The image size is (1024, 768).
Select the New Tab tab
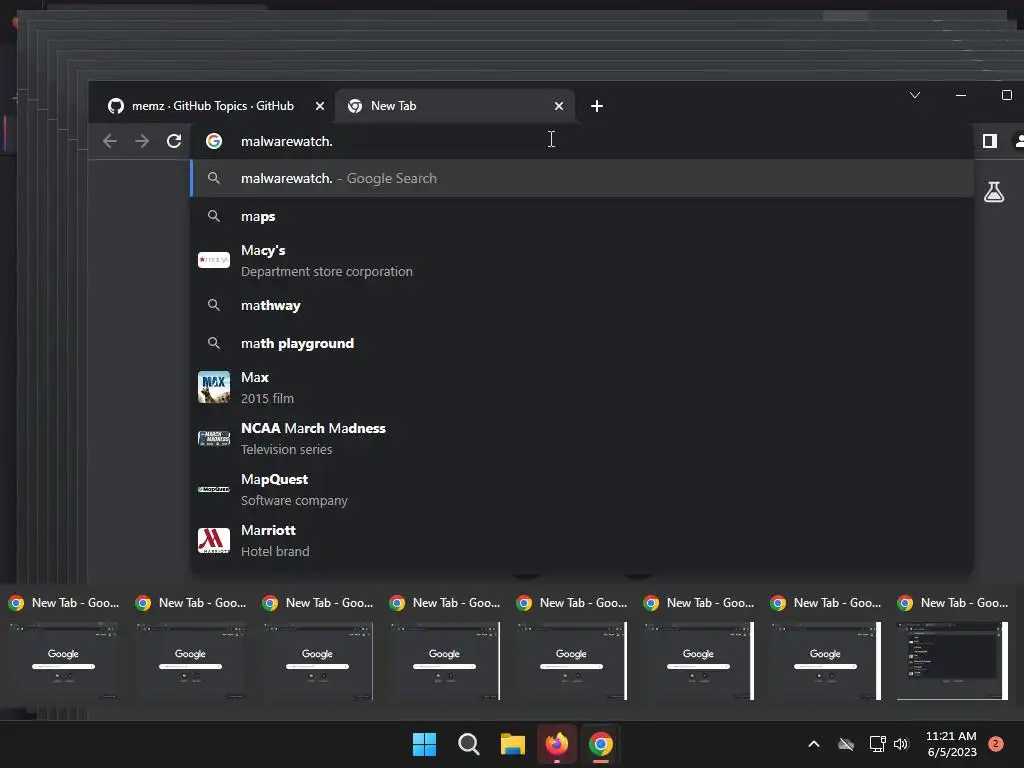[455, 106]
